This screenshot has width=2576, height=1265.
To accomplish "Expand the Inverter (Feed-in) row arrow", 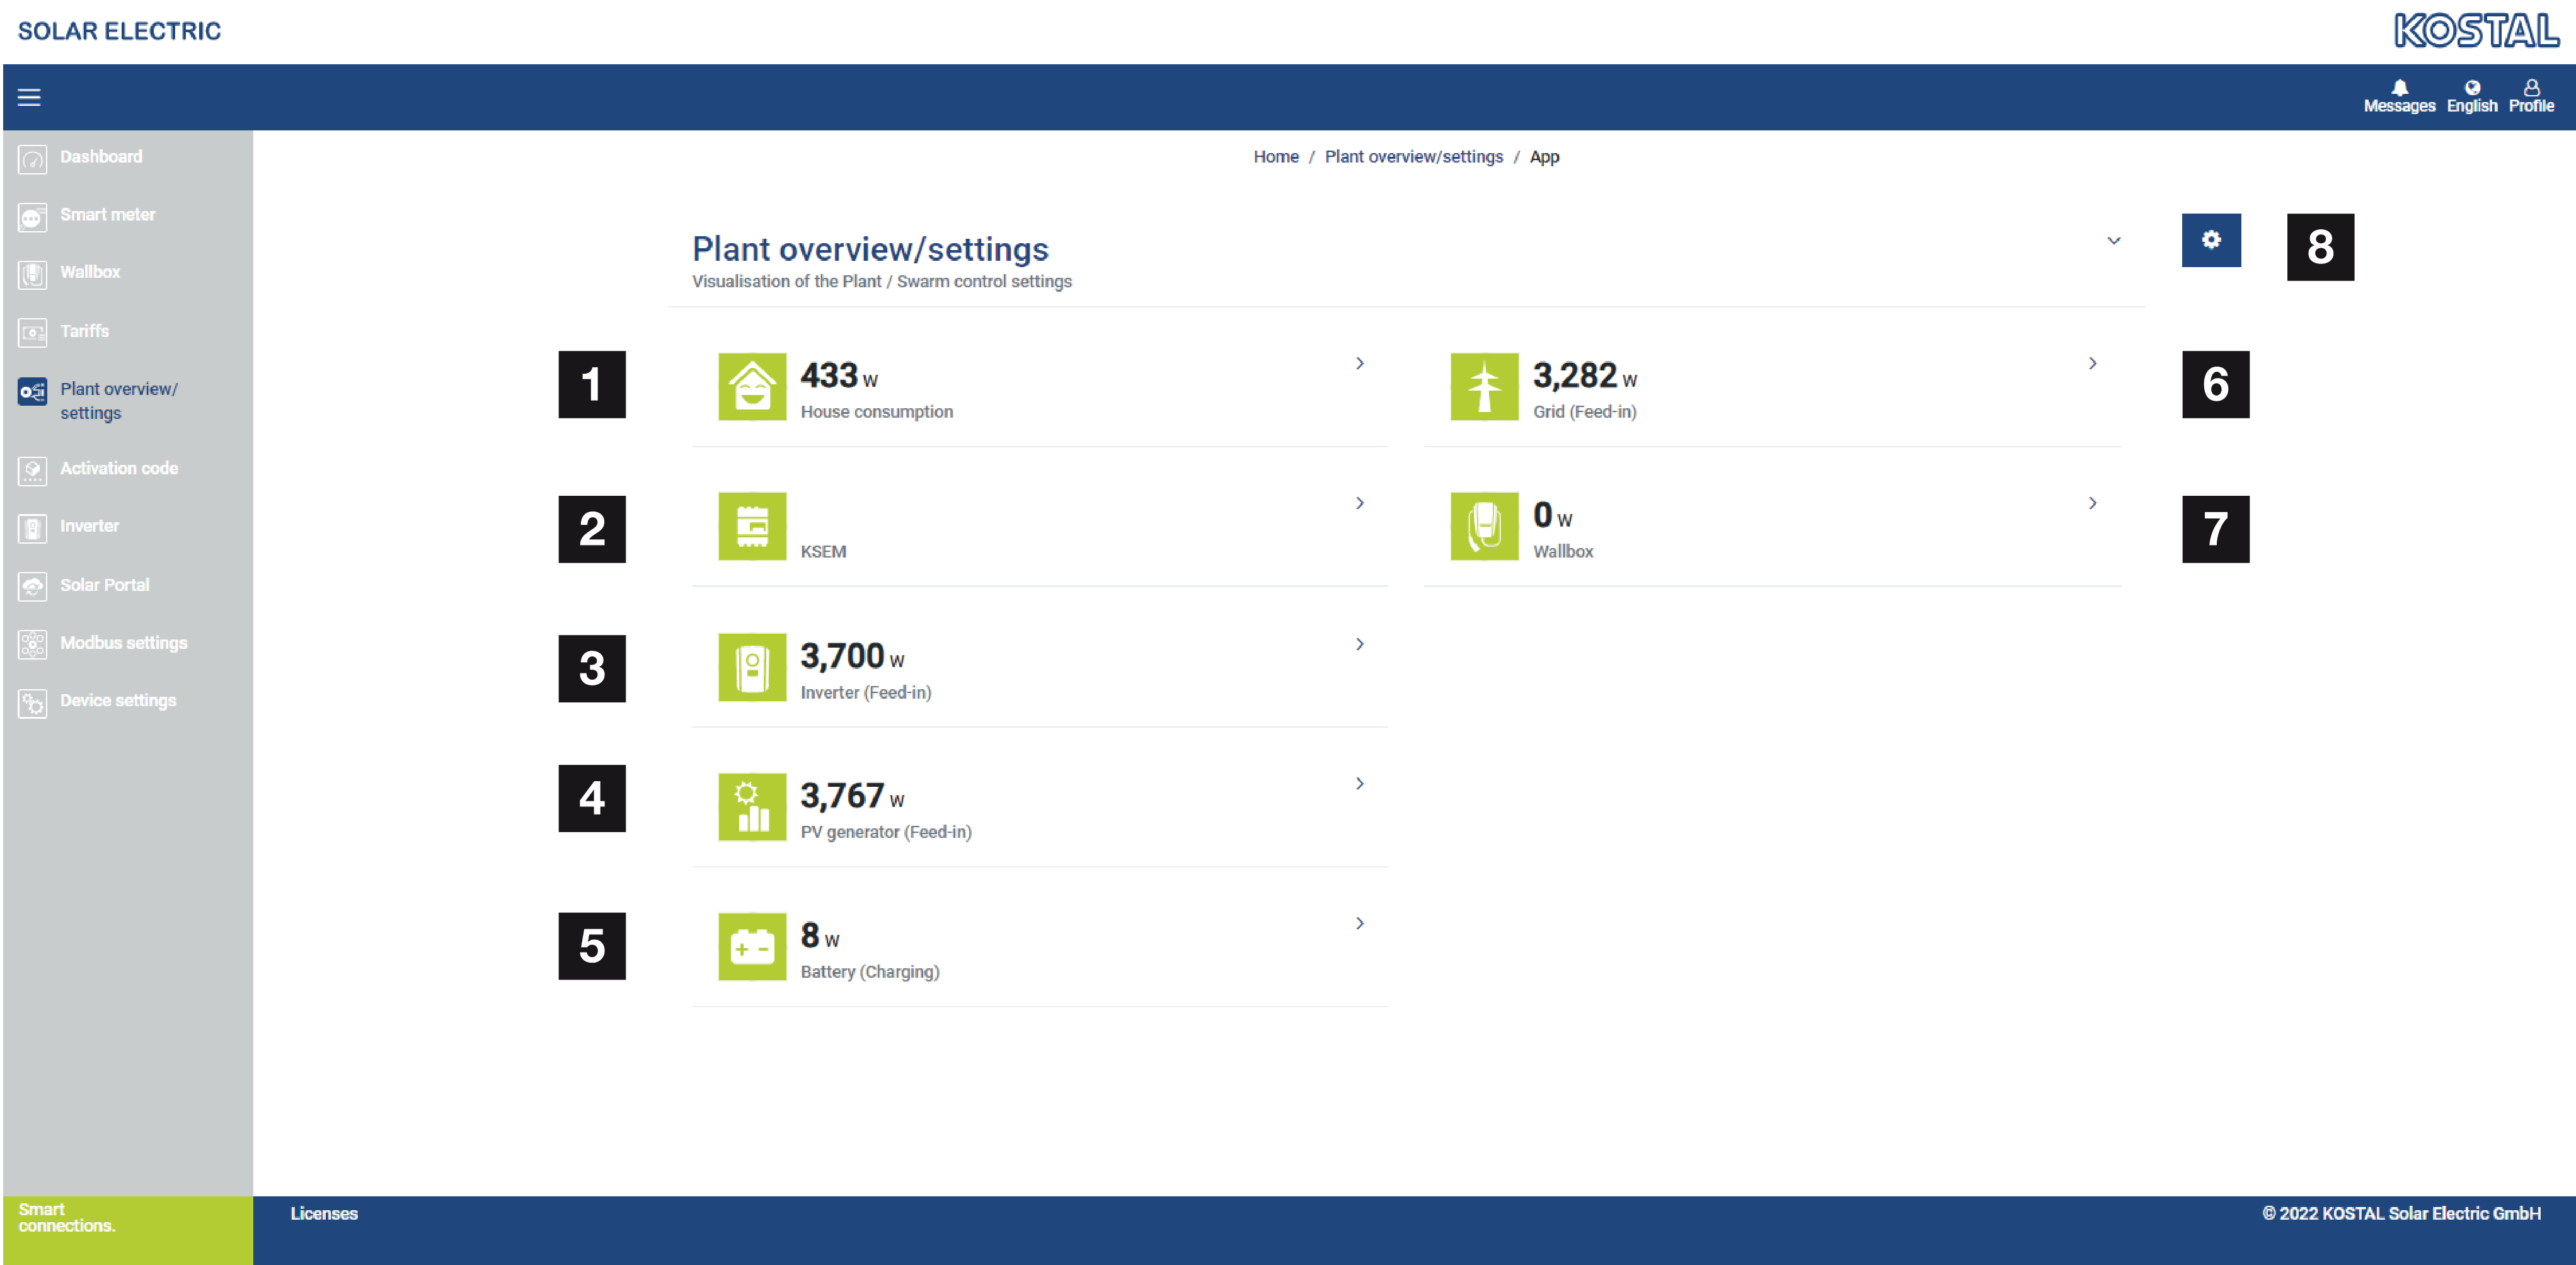I will pyautogui.click(x=1359, y=644).
